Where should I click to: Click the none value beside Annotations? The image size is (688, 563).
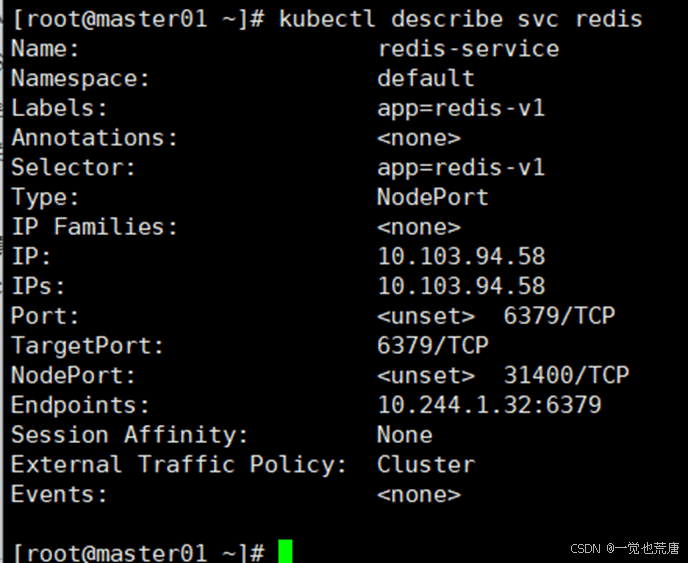click(418, 138)
